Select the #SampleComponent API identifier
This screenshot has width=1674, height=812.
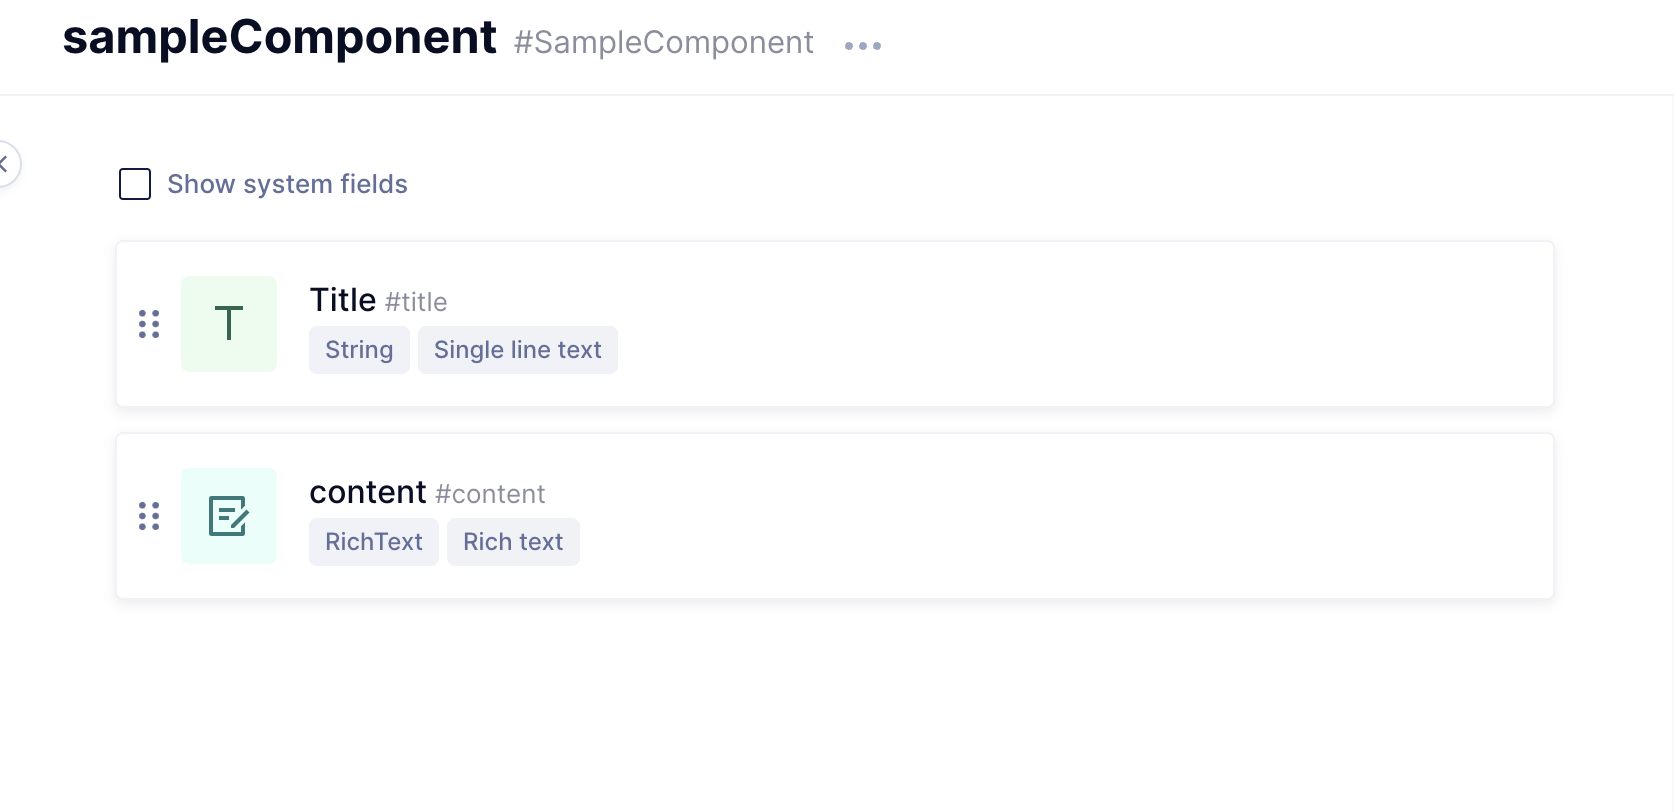663,42
